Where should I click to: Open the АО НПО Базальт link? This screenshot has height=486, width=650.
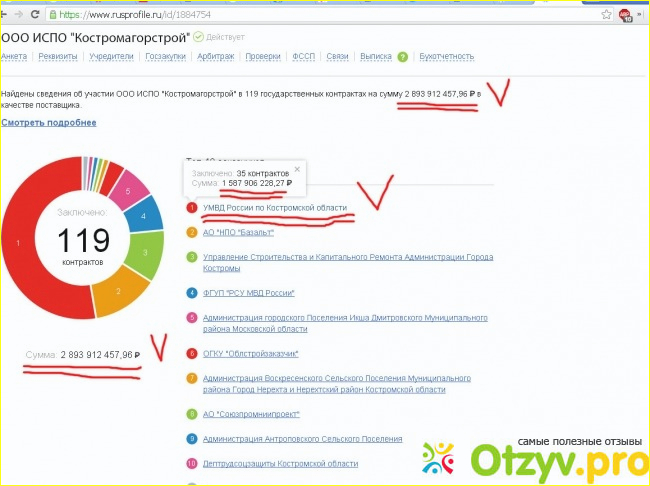tap(237, 232)
